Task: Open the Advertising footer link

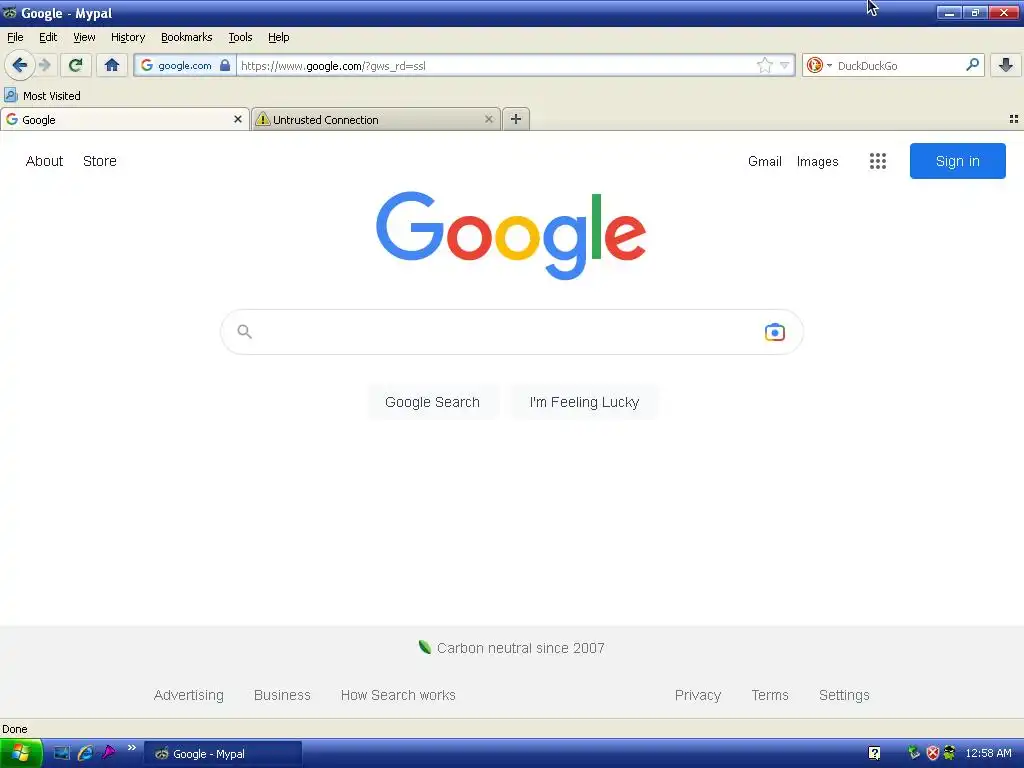Action: click(189, 695)
